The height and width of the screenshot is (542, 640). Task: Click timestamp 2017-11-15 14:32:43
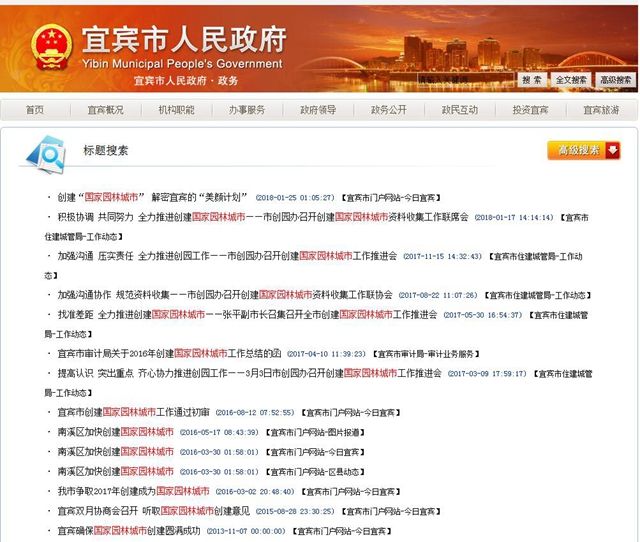point(442,257)
